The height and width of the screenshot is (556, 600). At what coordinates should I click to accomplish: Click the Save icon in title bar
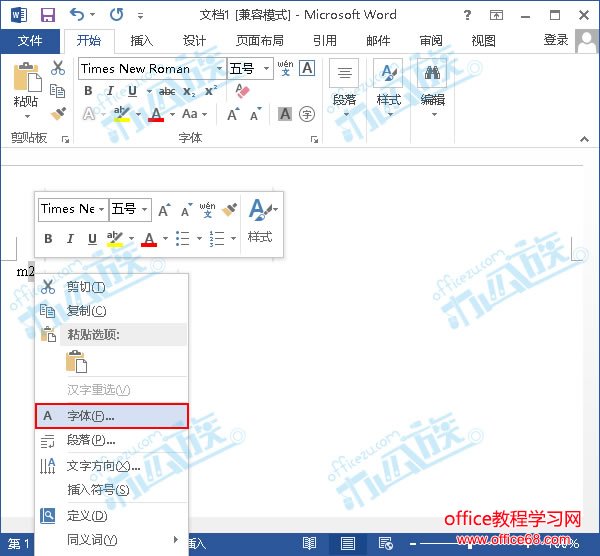click(x=48, y=15)
